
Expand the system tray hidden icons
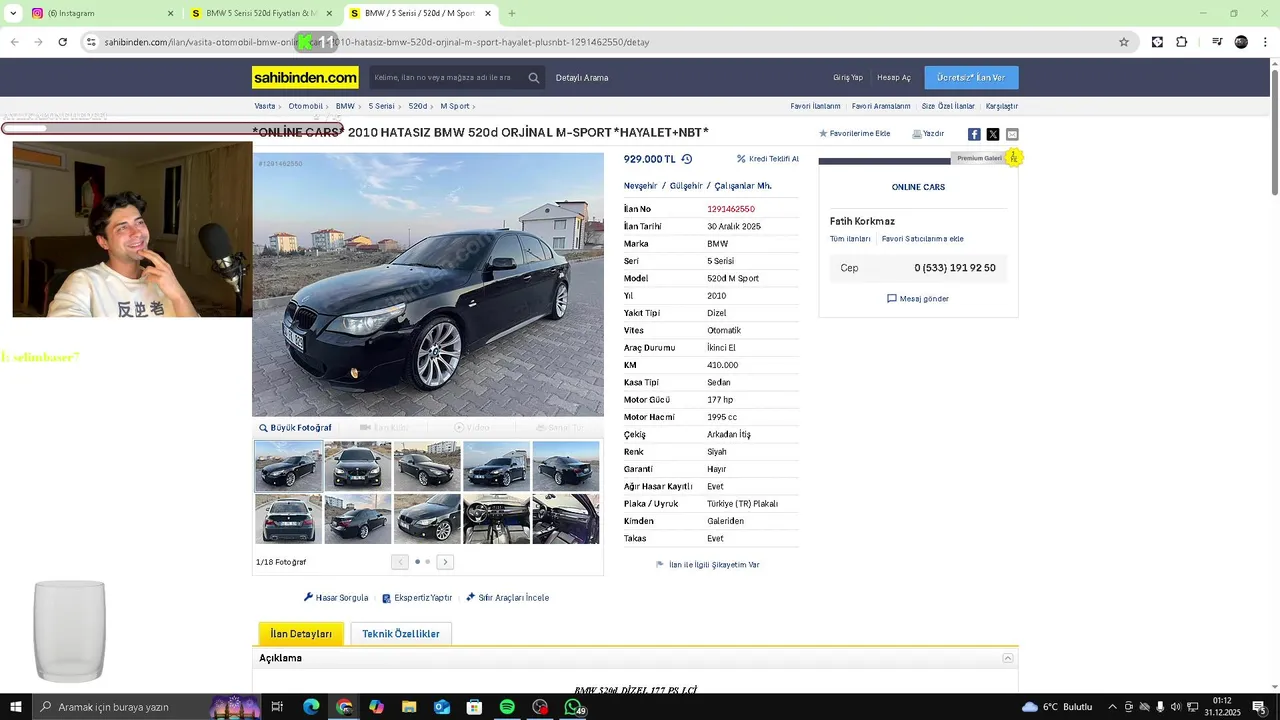click(x=1112, y=707)
